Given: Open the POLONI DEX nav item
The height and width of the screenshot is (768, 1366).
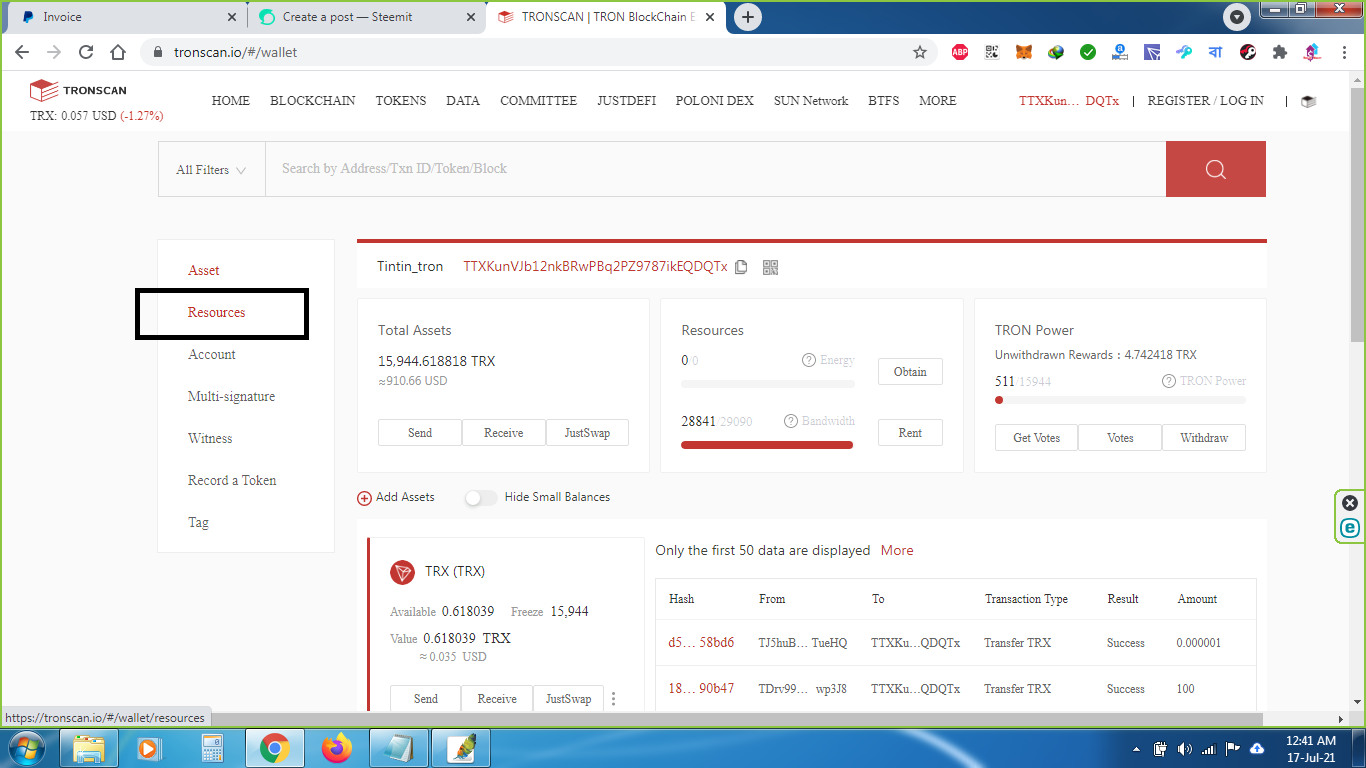Looking at the screenshot, I should [x=715, y=101].
